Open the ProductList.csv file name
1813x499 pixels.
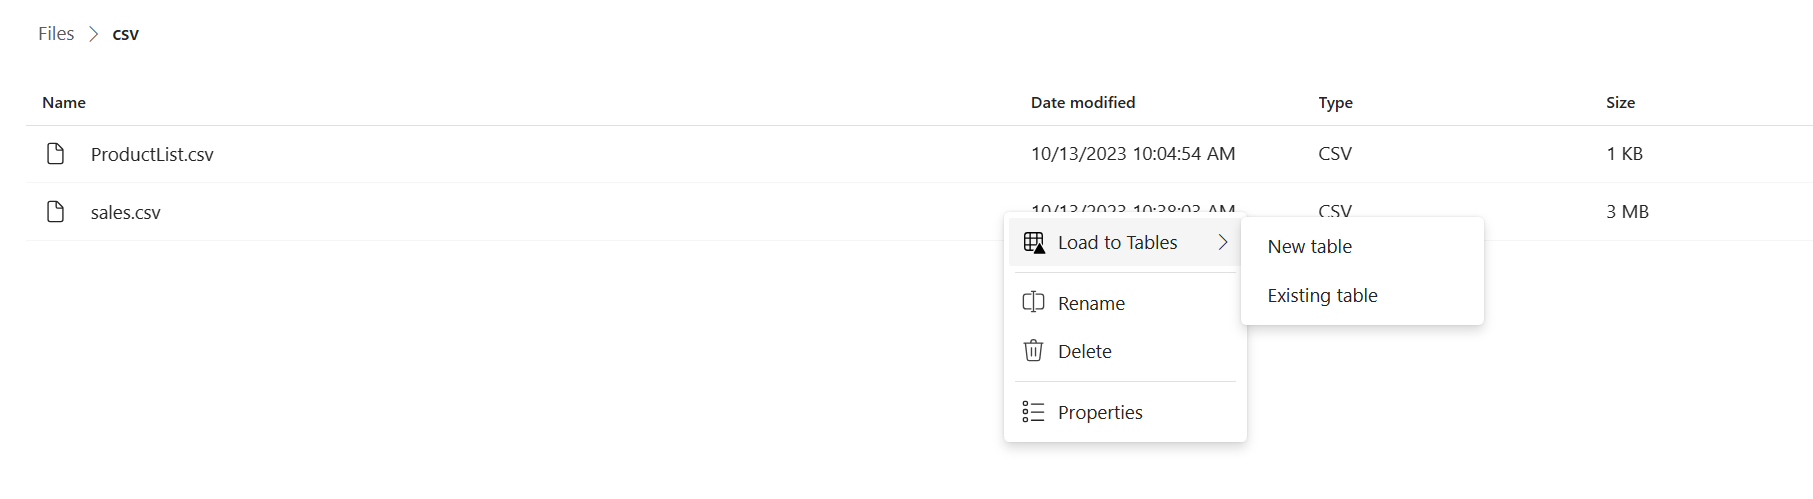click(152, 154)
